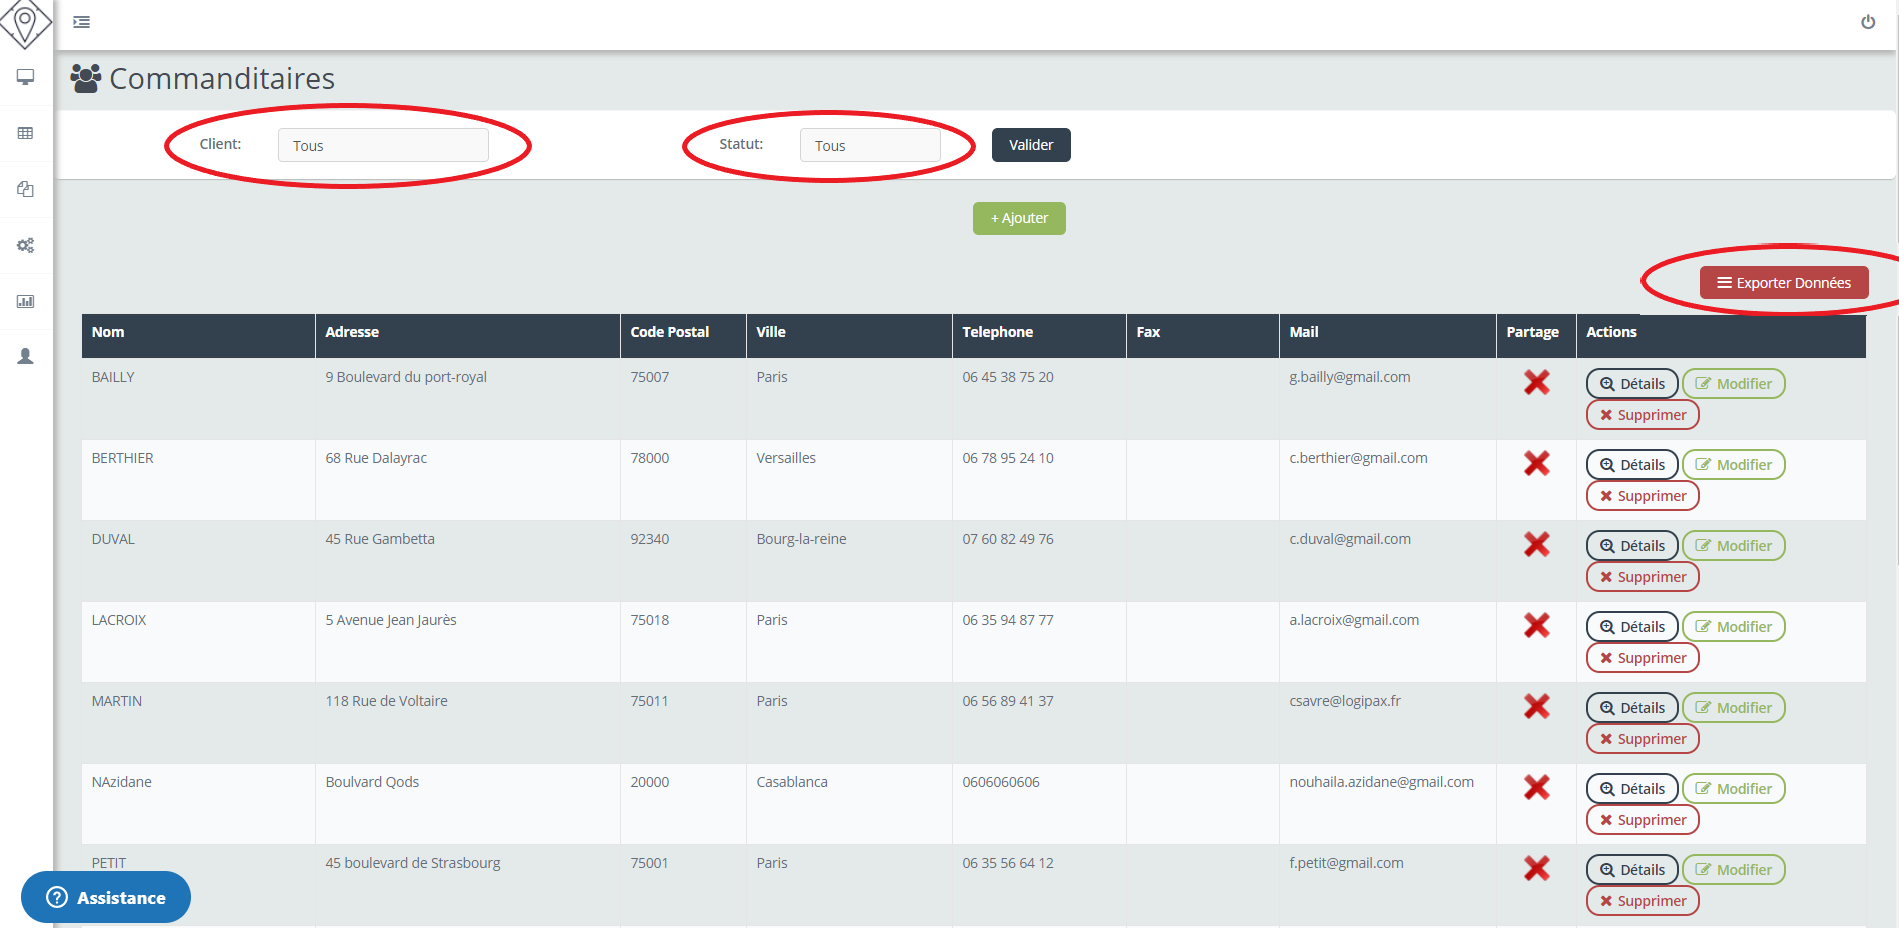Toggle Partage status for DUVAL row
Screen dimensions: 1899x928
click(1536, 544)
